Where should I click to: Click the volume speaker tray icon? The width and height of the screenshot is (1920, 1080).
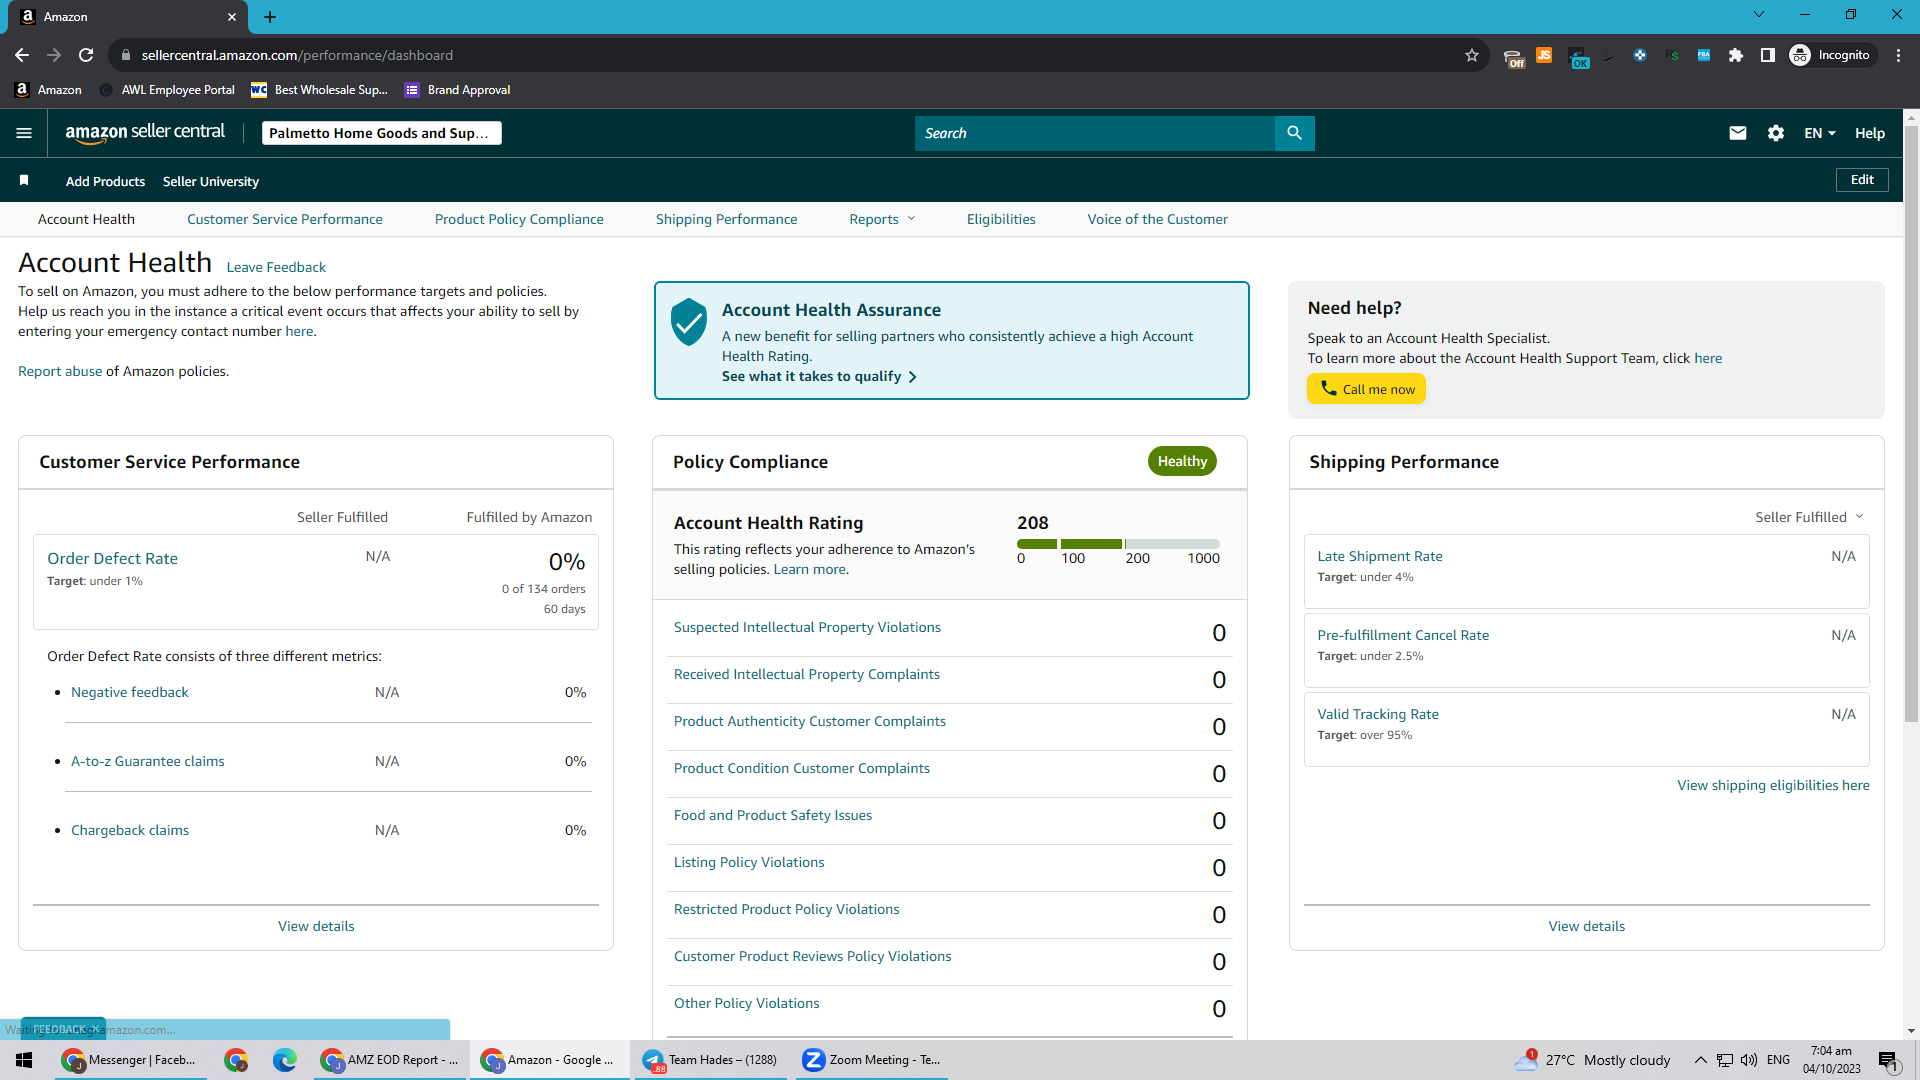pyautogui.click(x=1749, y=1060)
